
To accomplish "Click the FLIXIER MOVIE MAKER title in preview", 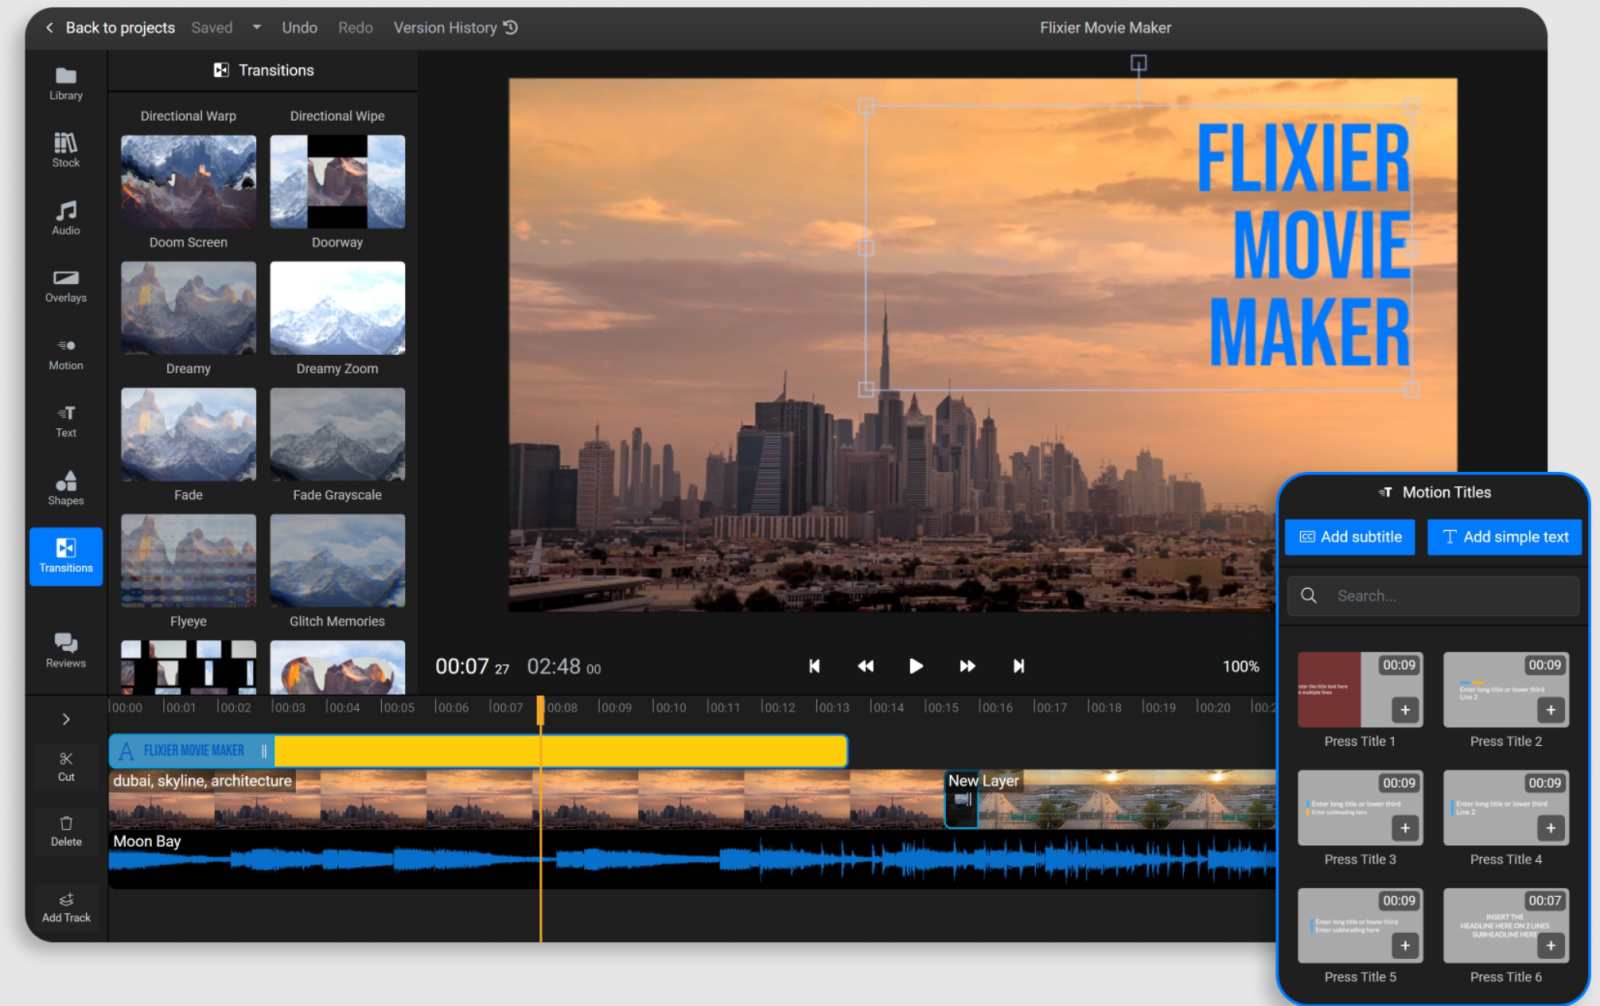I will [x=1305, y=246].
